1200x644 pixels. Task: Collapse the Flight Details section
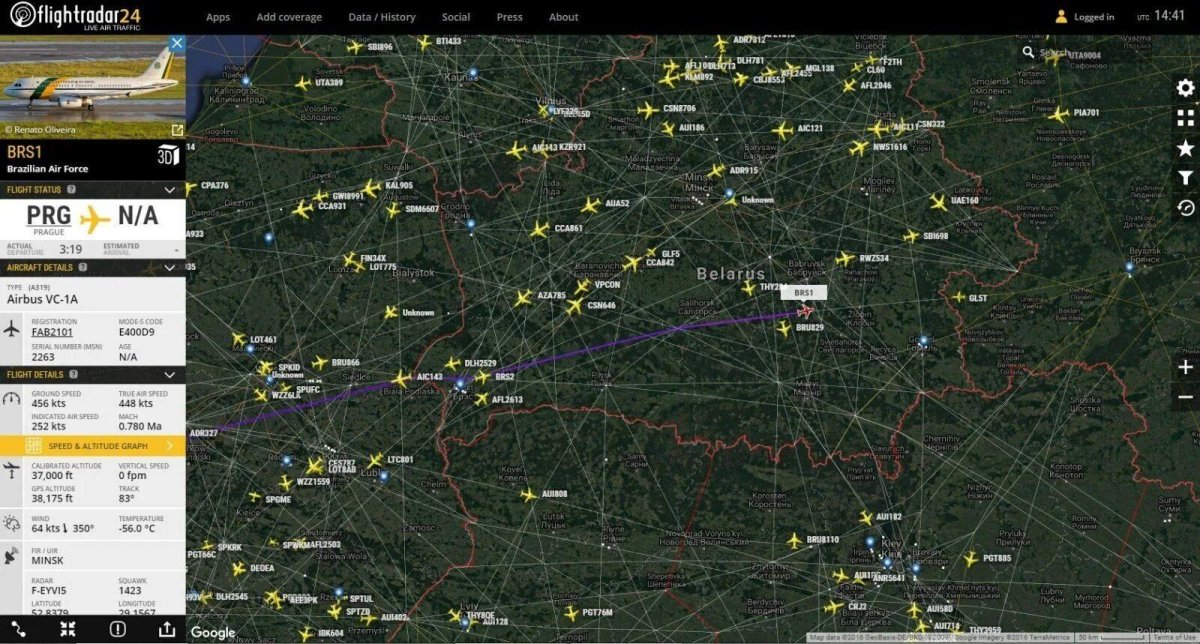[x=170, y=374]
